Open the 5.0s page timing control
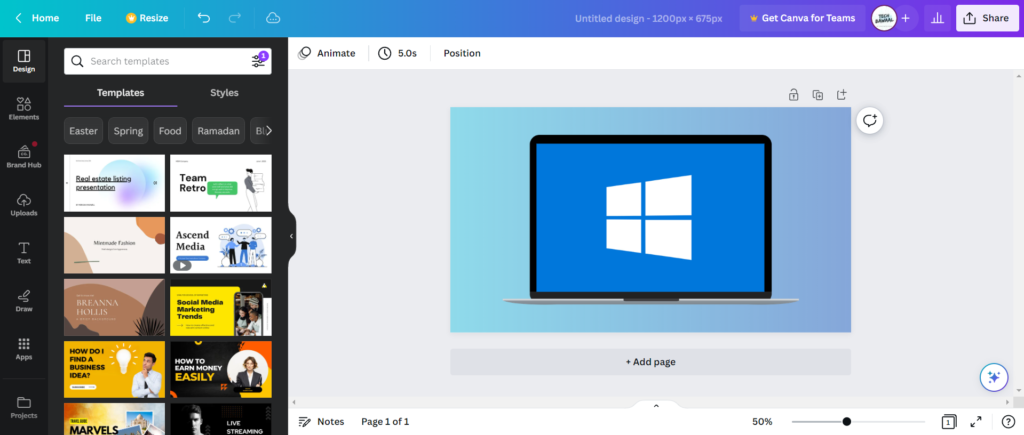This screenshot has width=1024, height=435. coord(397,54)
